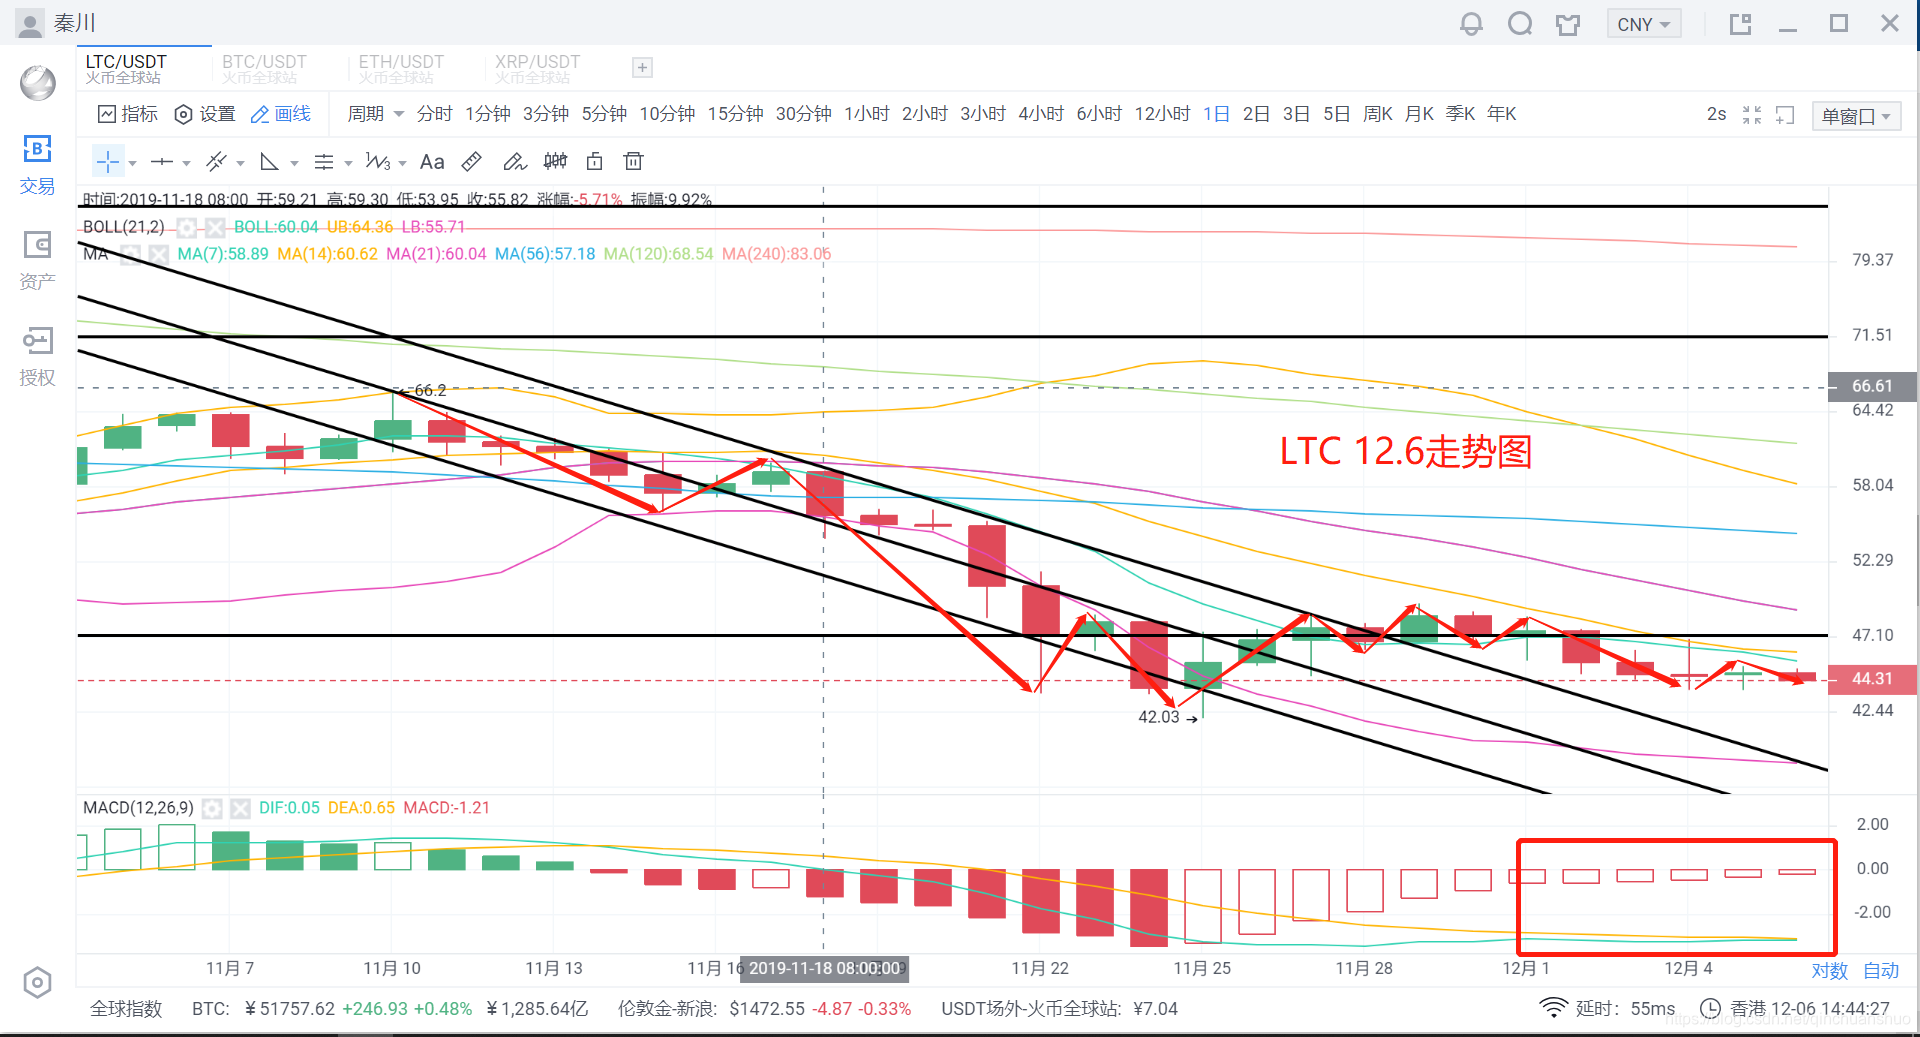Open the skin theme shirt icon

pos(1568,24)
